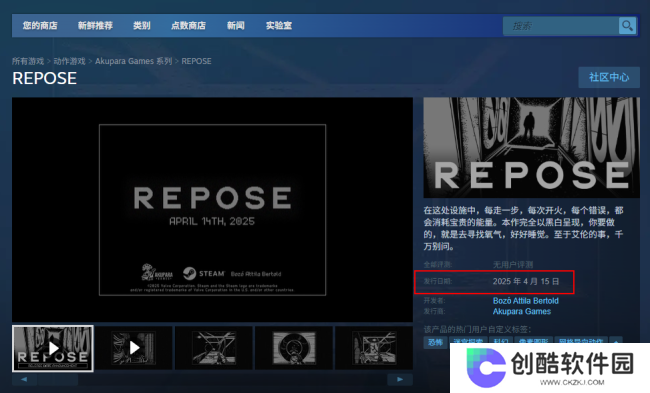Screen dimensions: 650x393
Task: Select the 恐怖 tag
Action: tap(435, 342)
